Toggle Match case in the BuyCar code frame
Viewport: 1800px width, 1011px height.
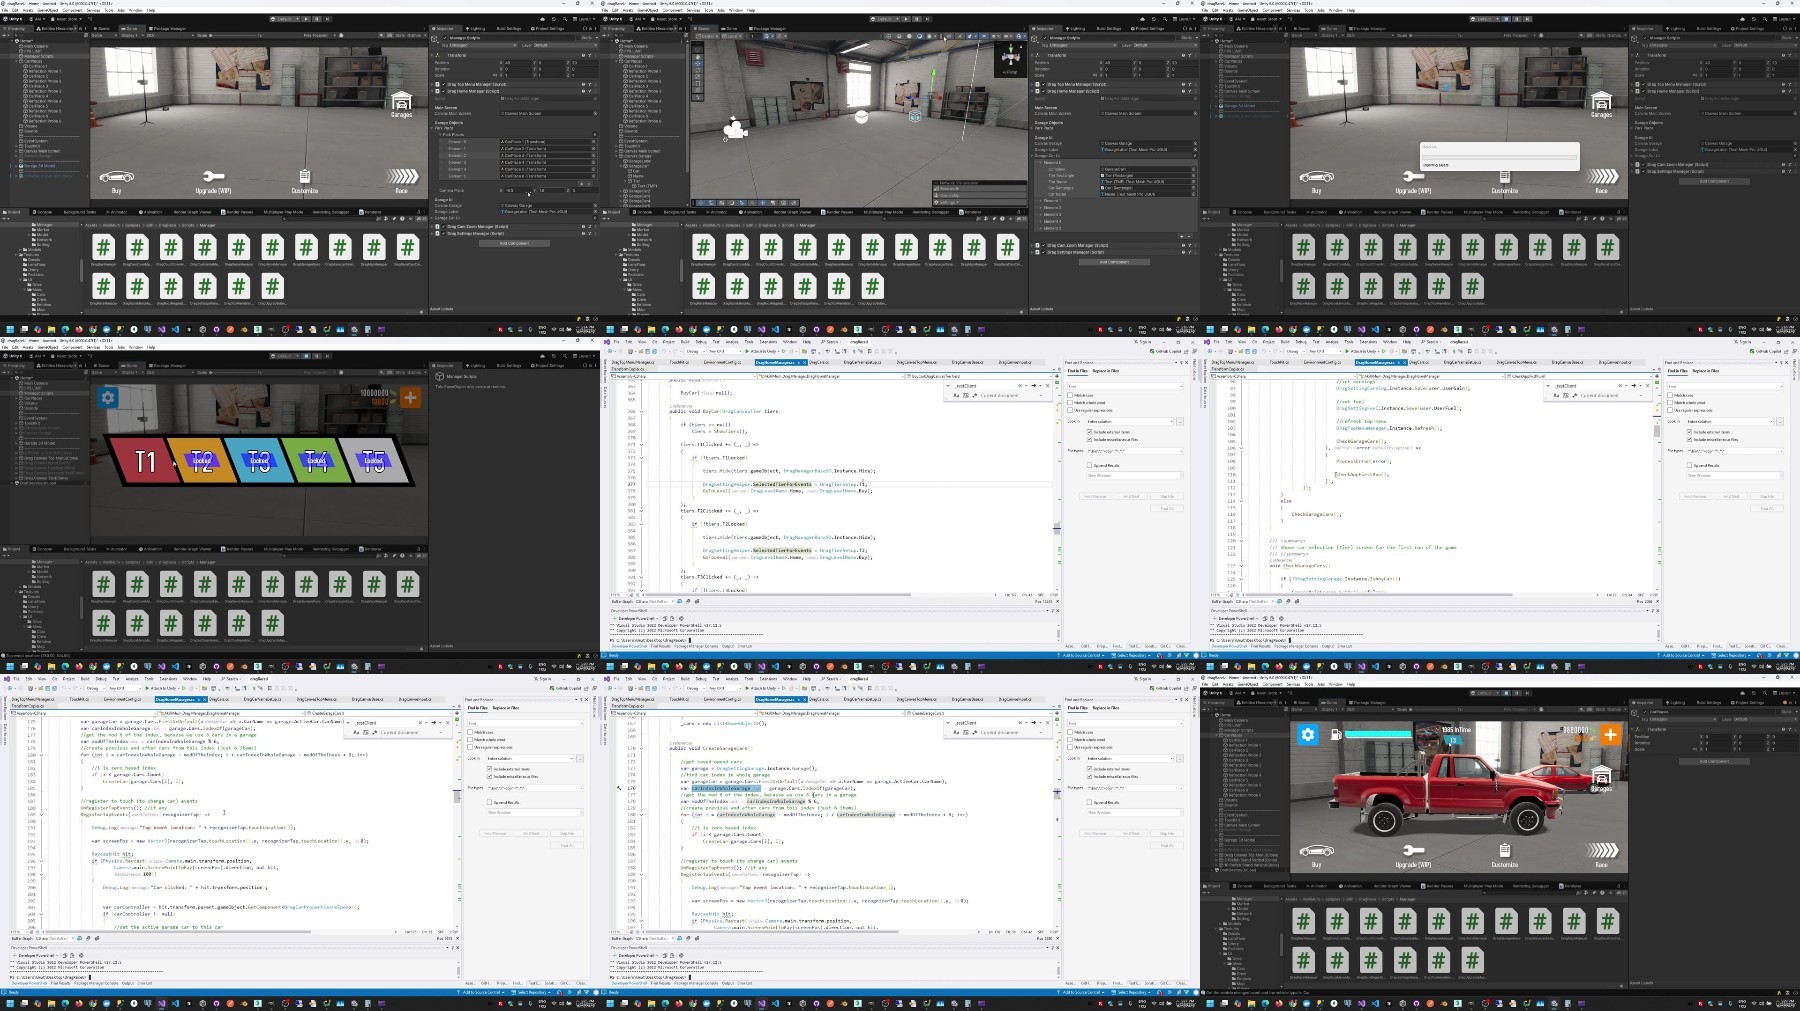point(1070,395)
